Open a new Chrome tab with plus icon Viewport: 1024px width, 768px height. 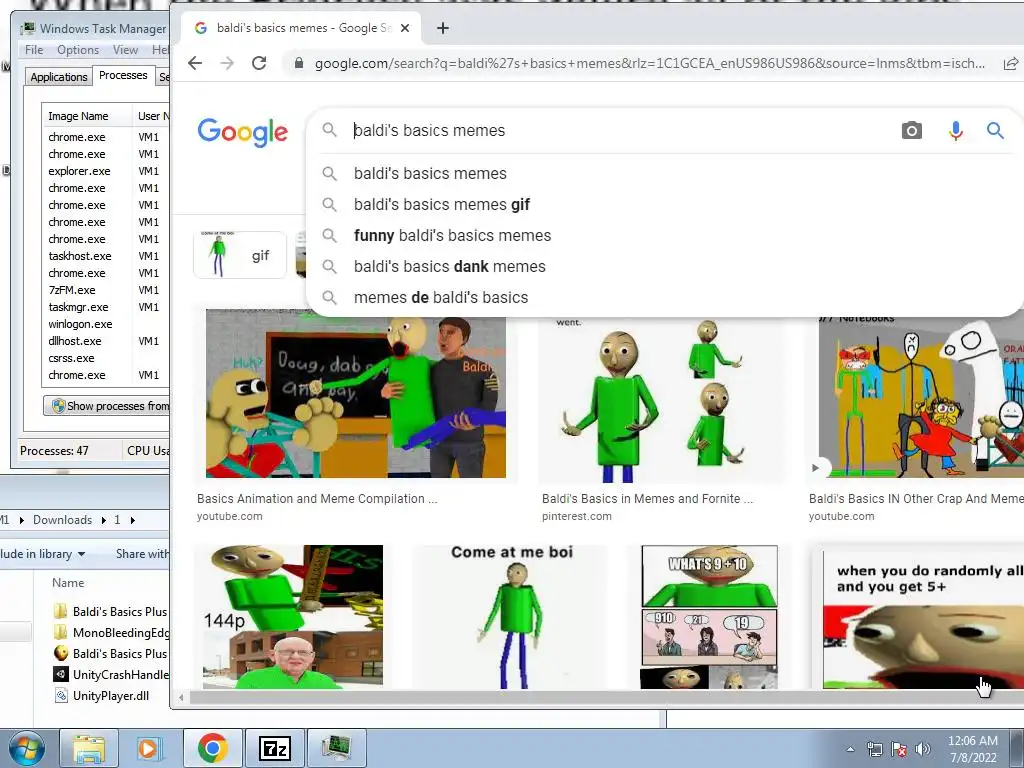tap(443, 28)
